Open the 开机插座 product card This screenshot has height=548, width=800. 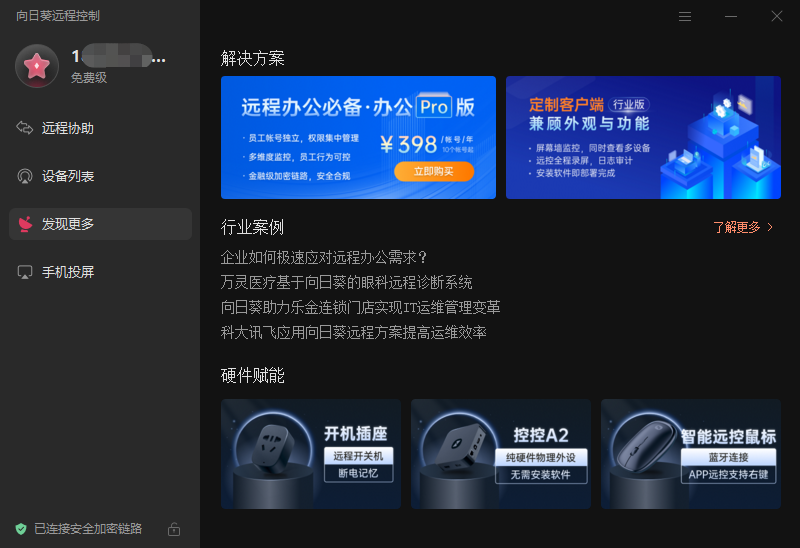tap(311, 454)
